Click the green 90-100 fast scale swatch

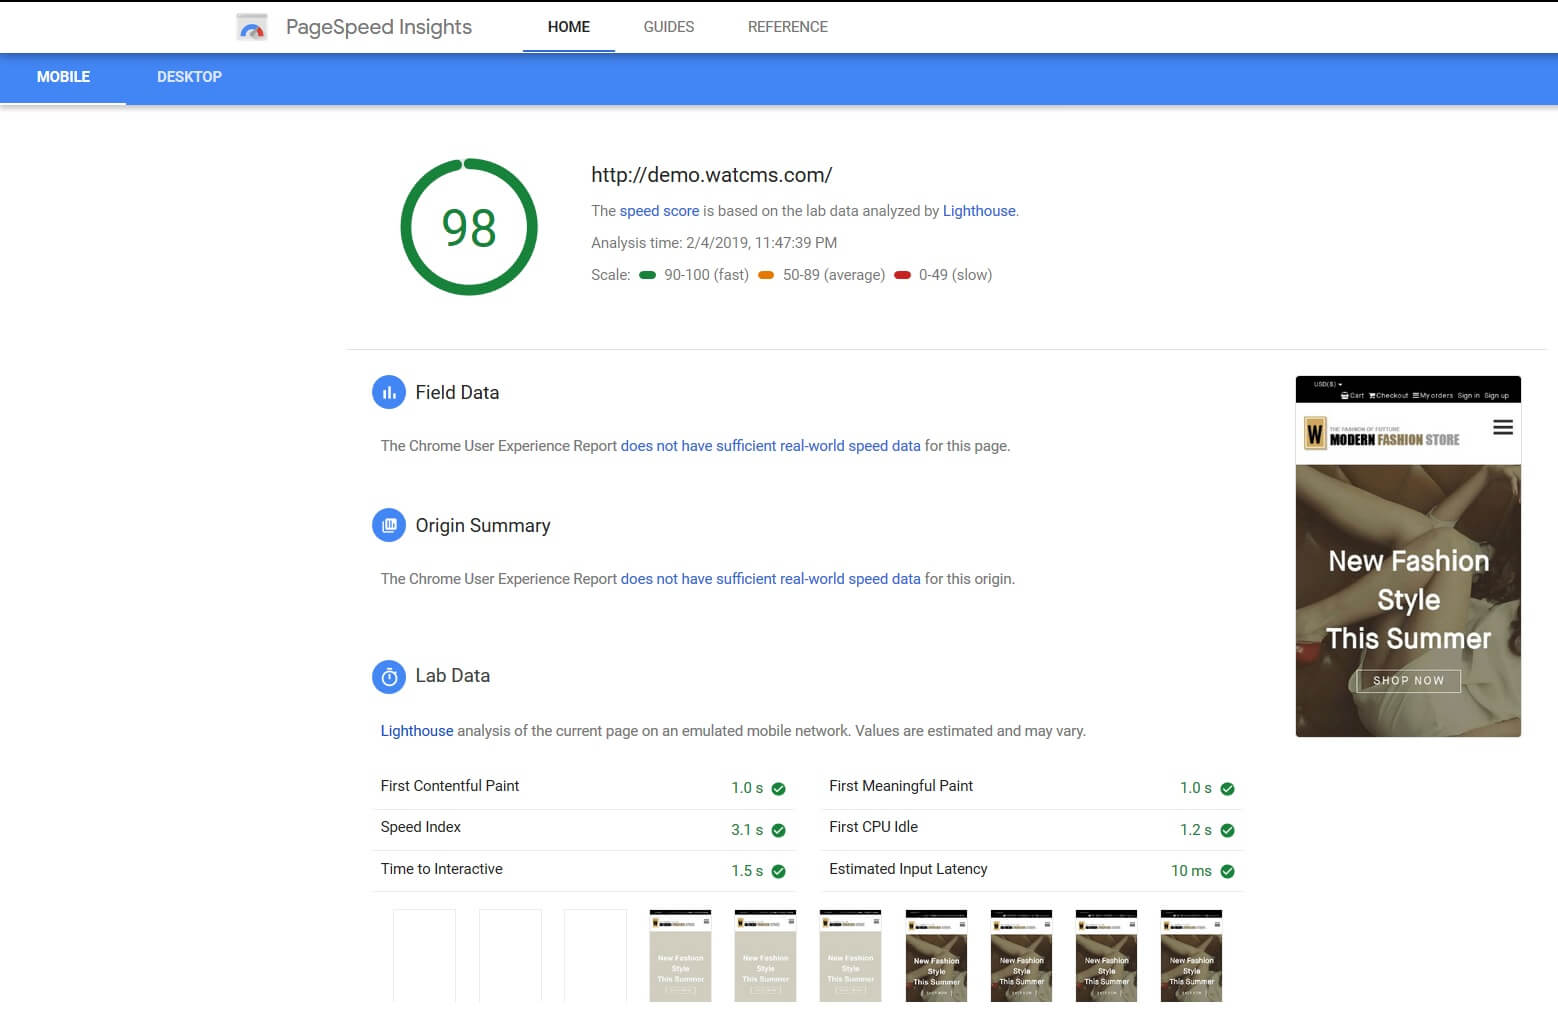coord(647,275)
